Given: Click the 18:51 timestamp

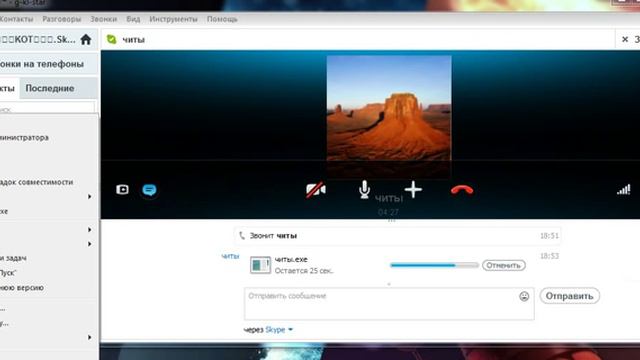Looking at the screenshot, I should [549, 236].
